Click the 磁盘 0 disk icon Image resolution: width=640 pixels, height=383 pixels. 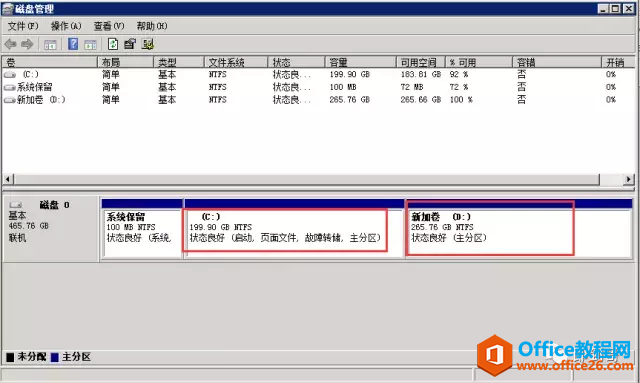point(16,205)
